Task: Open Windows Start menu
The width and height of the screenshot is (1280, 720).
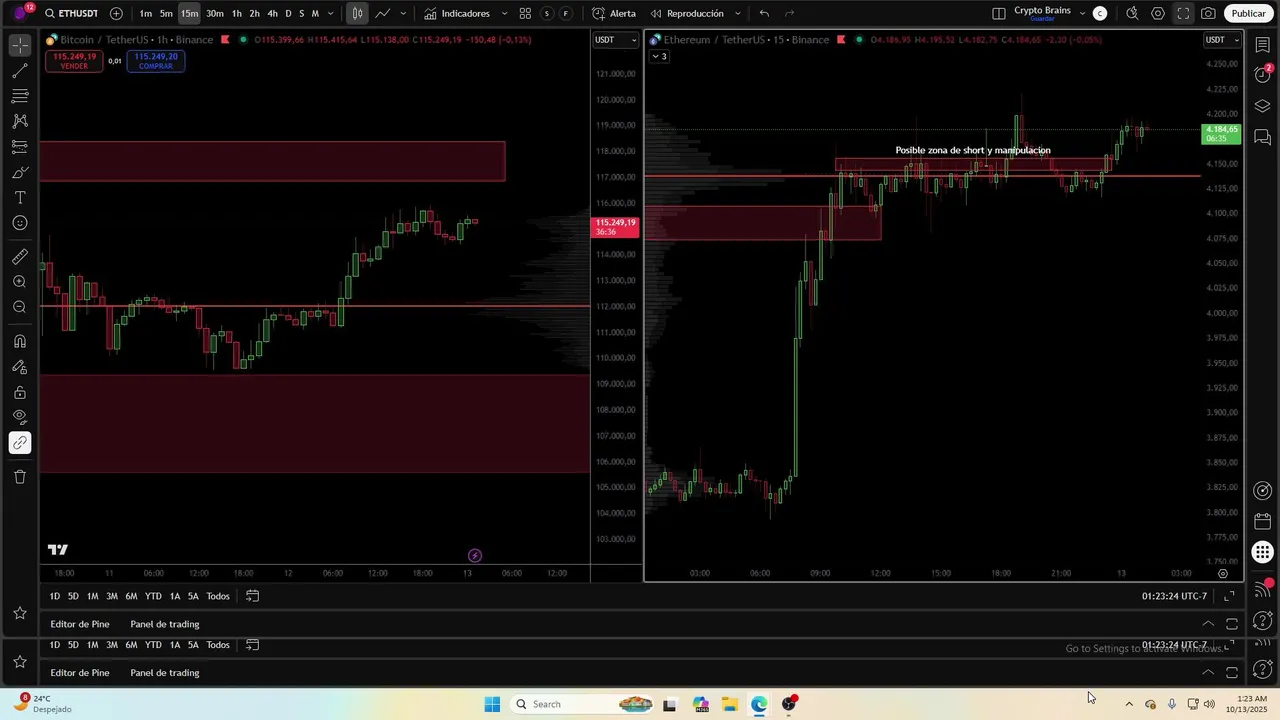Action: 492,704
